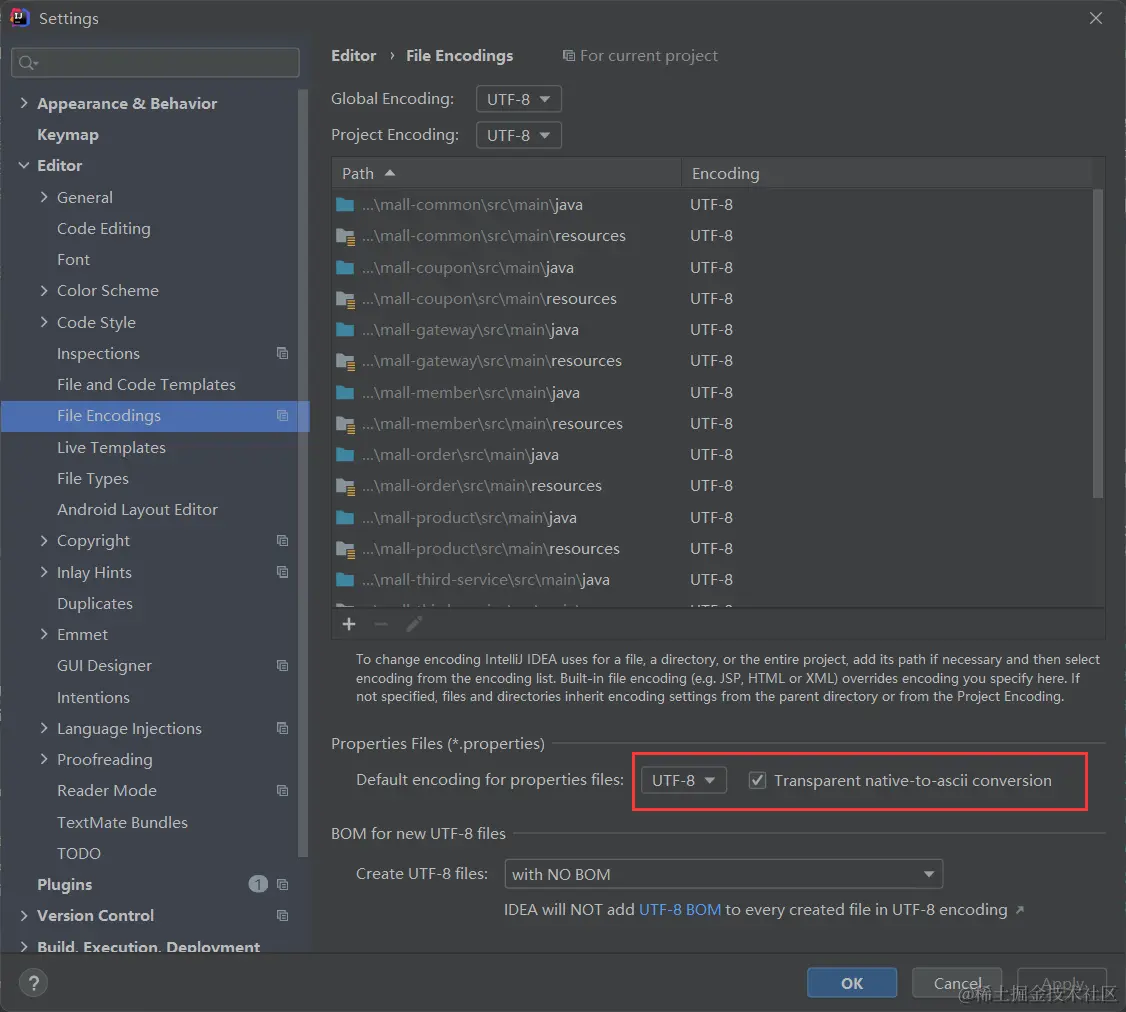The width and height of the screenshot is (1126, 1012).
Task: Click the Cancel button
Action: pos(957,983)
